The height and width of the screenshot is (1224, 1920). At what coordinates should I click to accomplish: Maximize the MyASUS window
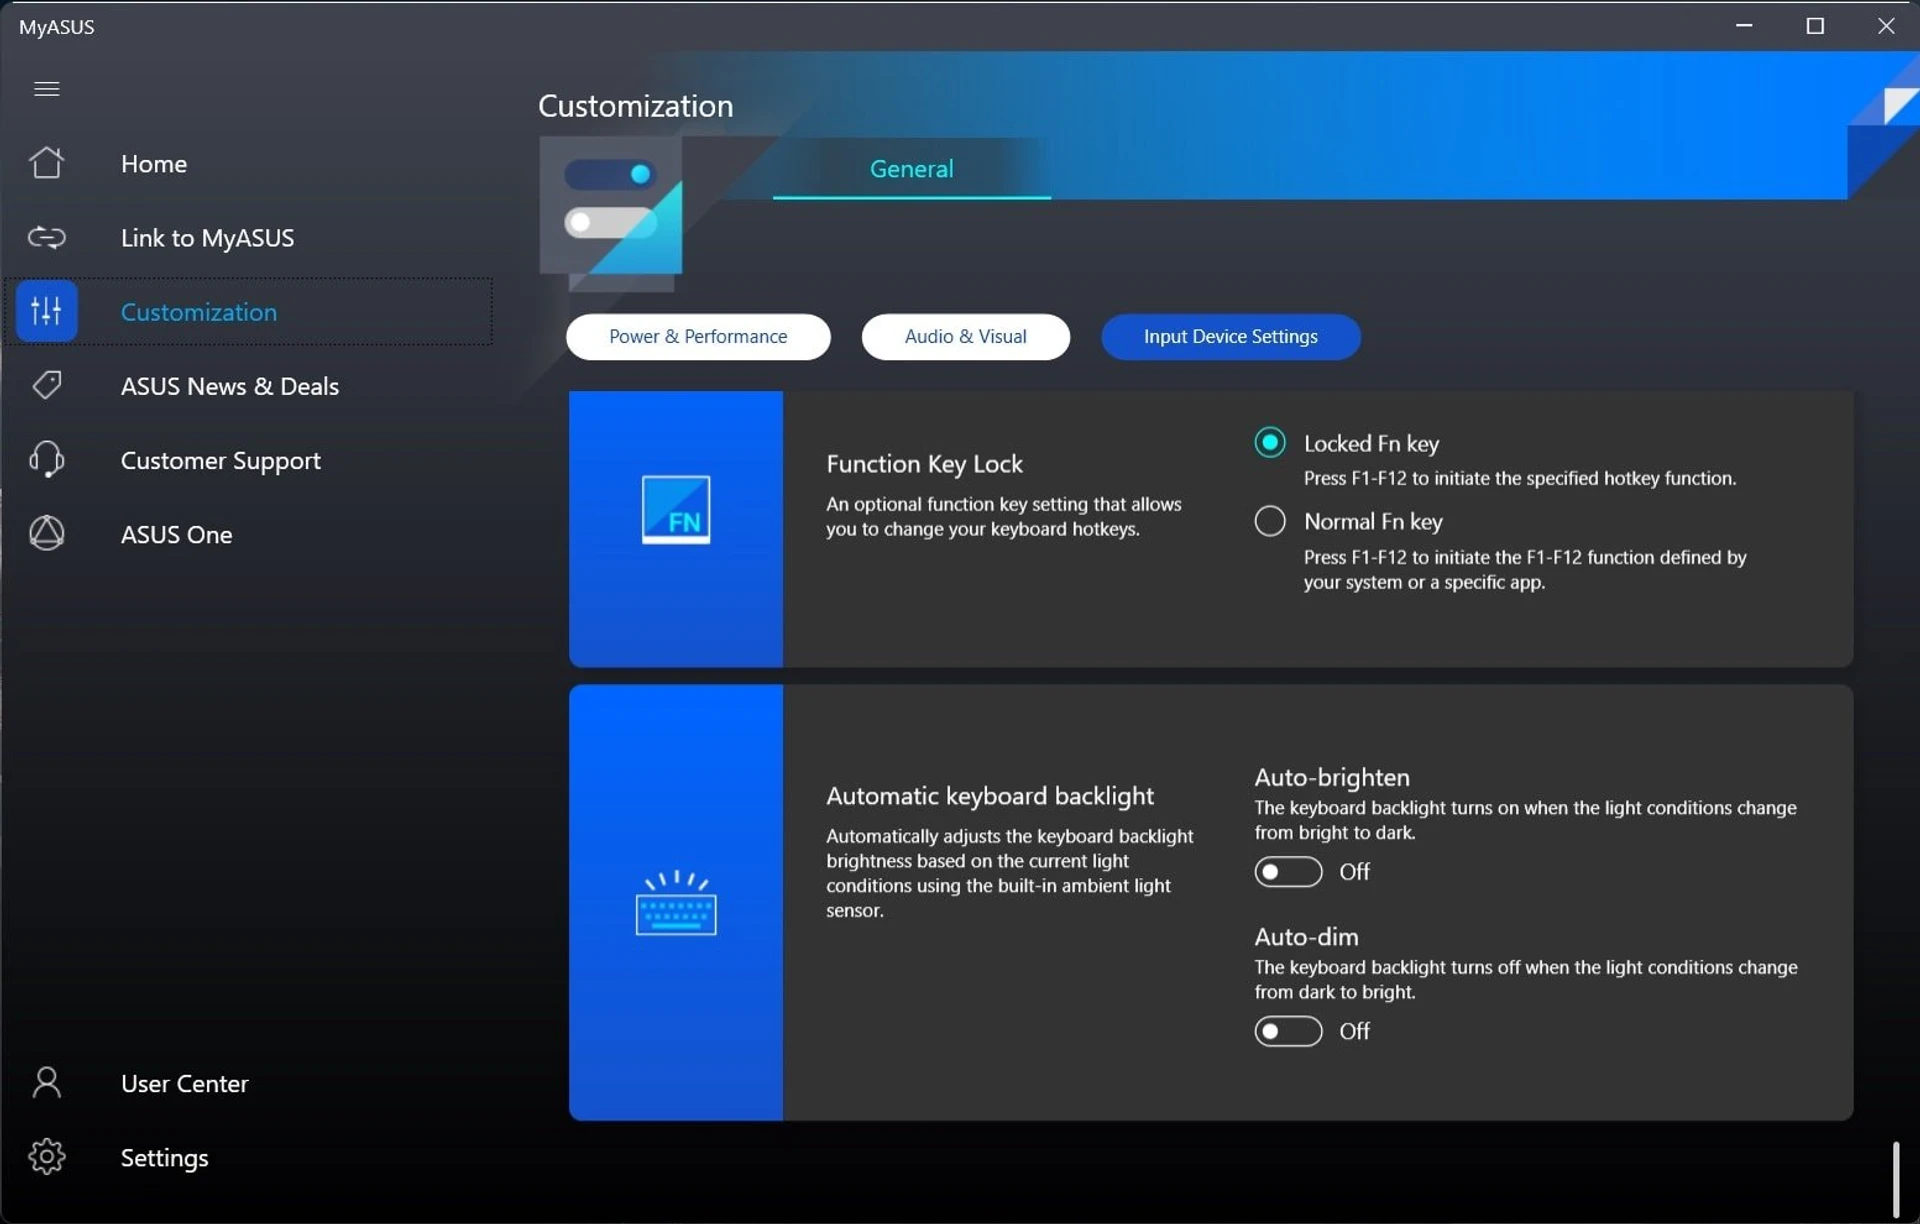1815,26
